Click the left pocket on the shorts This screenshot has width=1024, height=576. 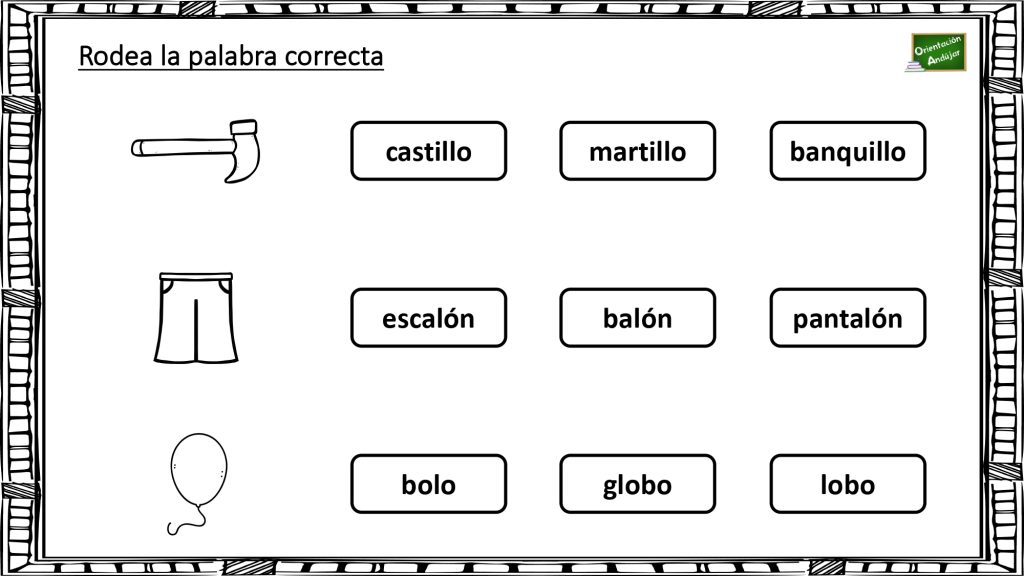point(167,285)
